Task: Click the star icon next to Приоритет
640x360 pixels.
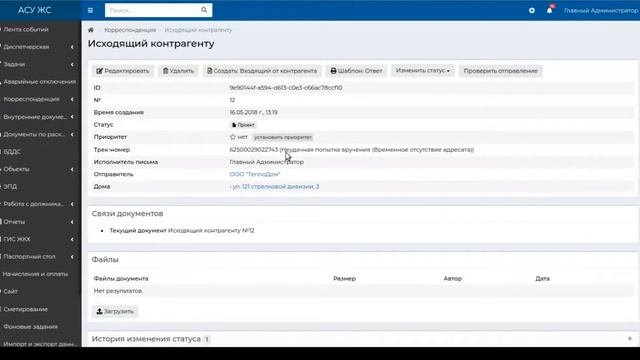Action: [233, 137]
